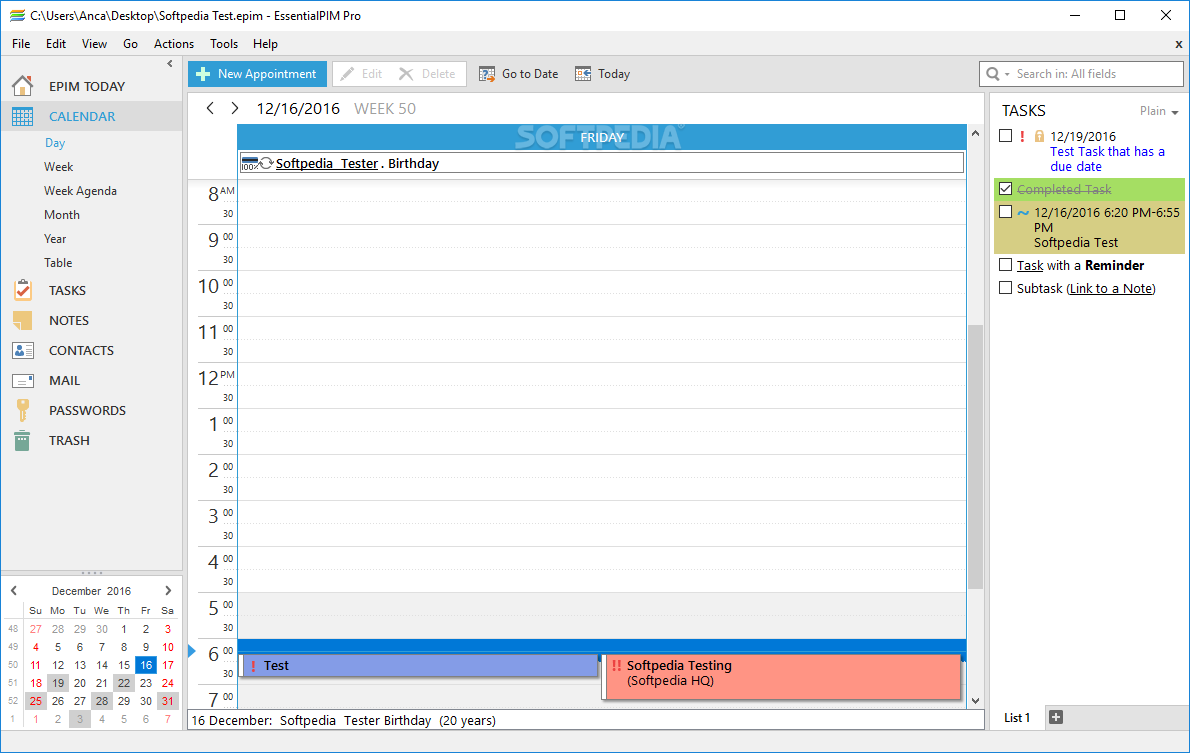Check the 12/19/2016 Test Task checkbox
The width and height of the screenshot is (1190, 753).
pos(1006,136)
